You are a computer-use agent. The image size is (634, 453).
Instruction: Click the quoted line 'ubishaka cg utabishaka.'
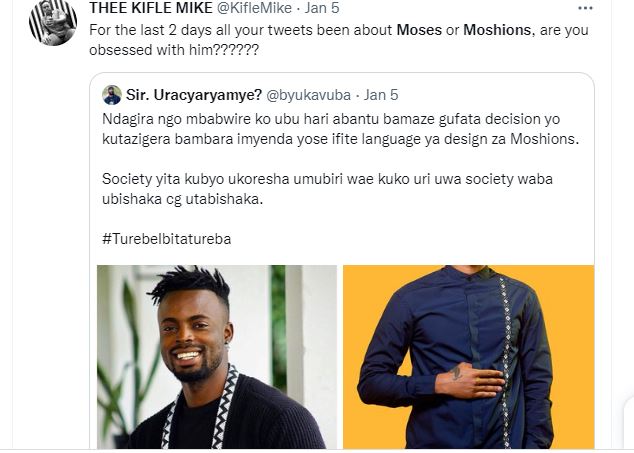182,199
